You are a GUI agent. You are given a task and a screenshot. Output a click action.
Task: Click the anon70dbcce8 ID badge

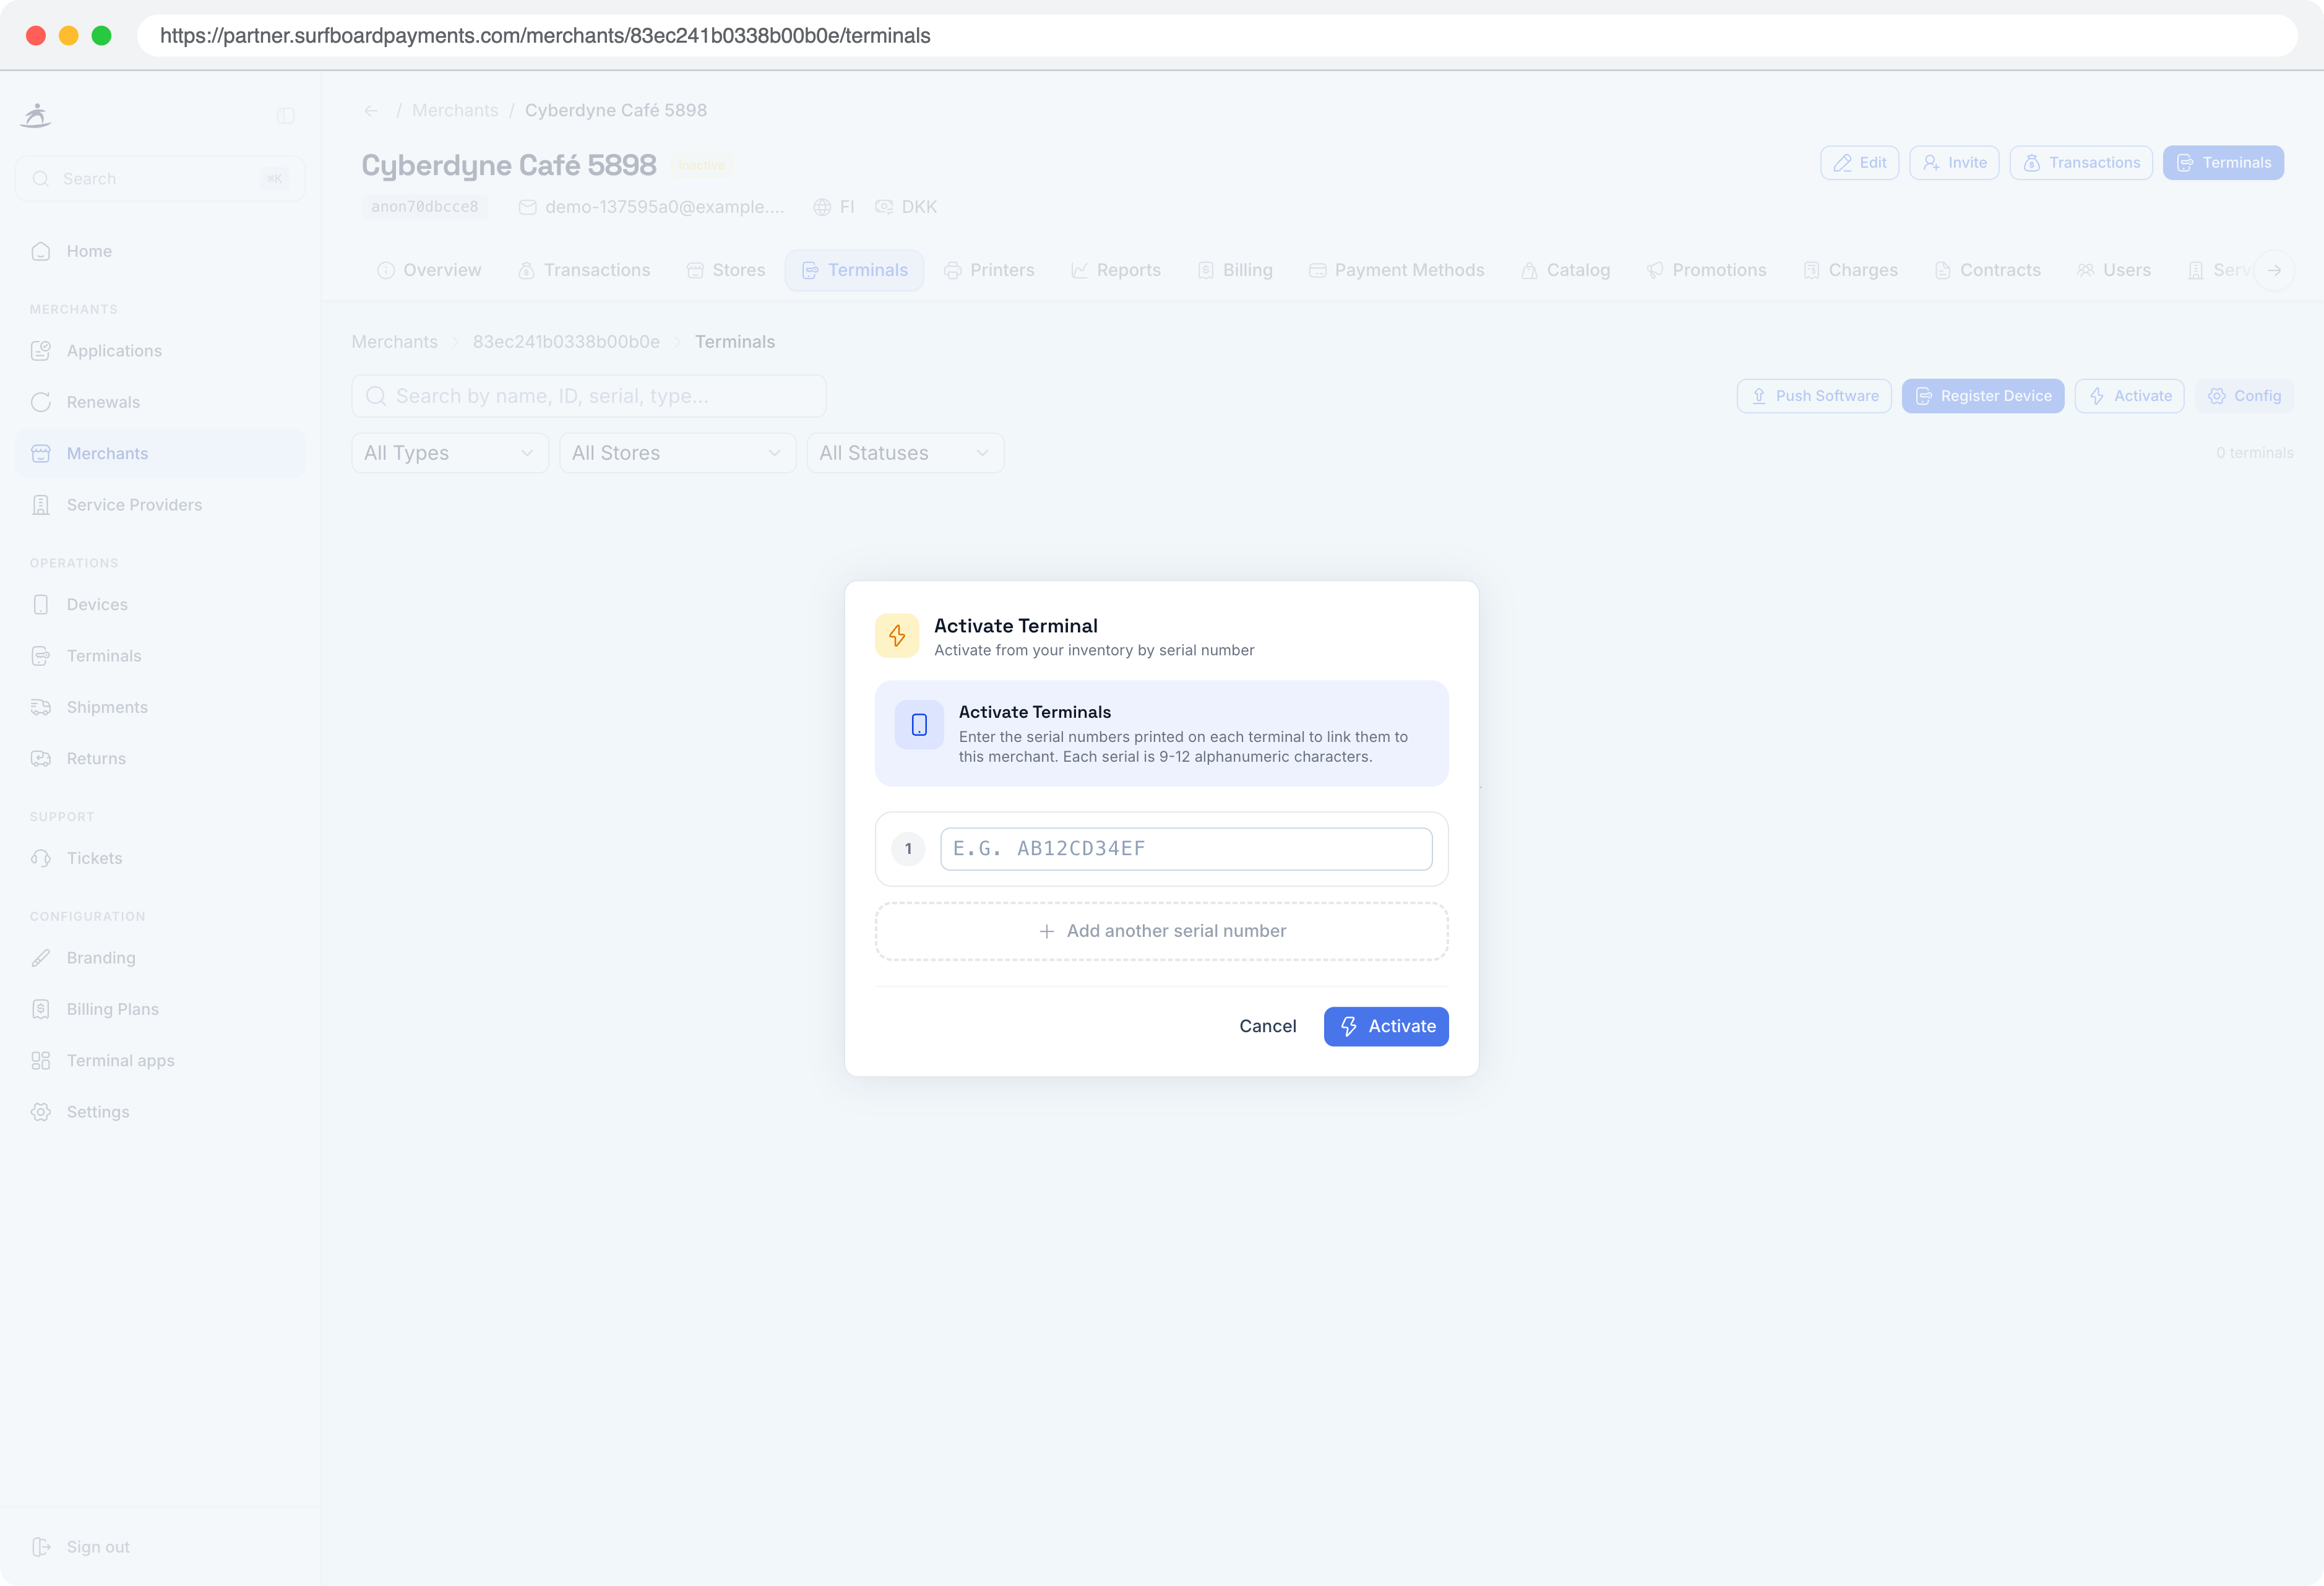425,207
